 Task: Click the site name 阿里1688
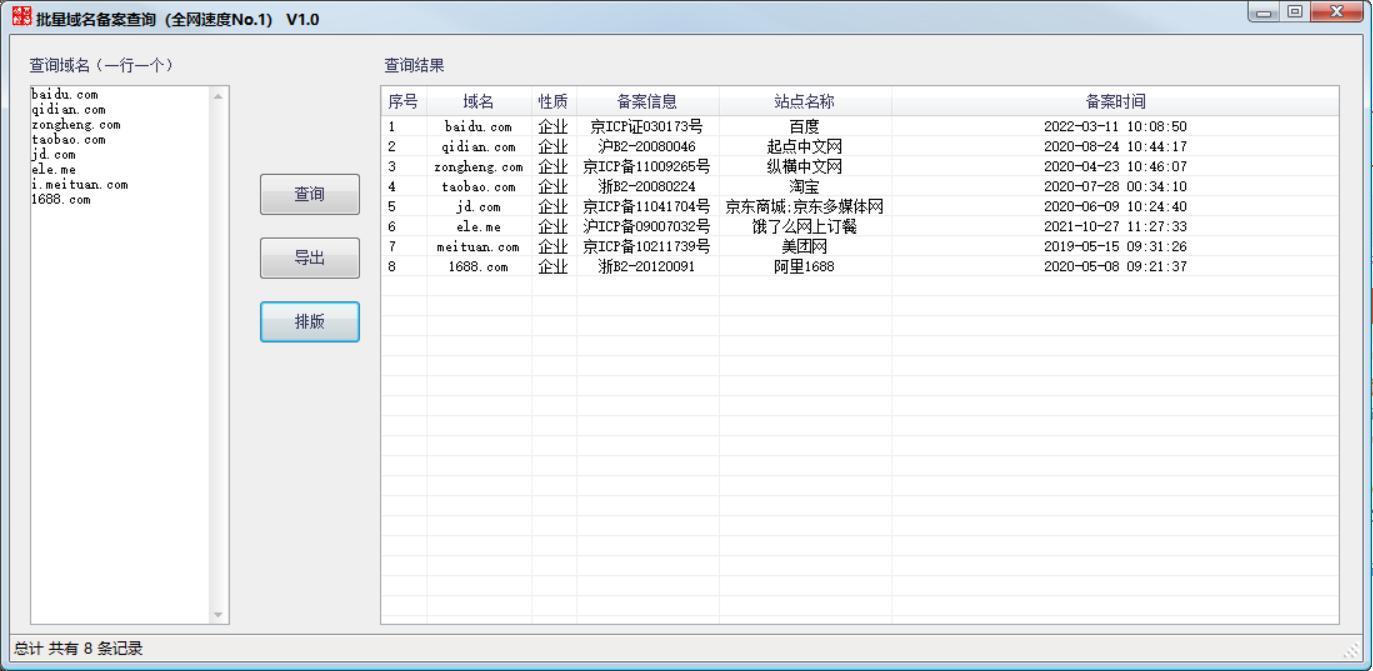[804, 267]
